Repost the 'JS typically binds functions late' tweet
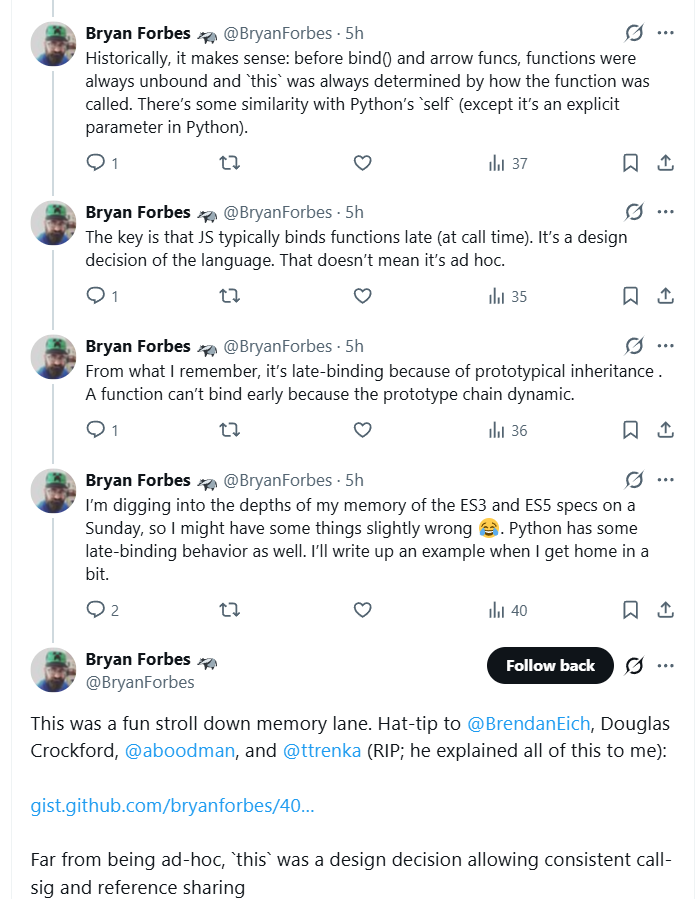The image size is (698, 899). [x=229, y=296]
